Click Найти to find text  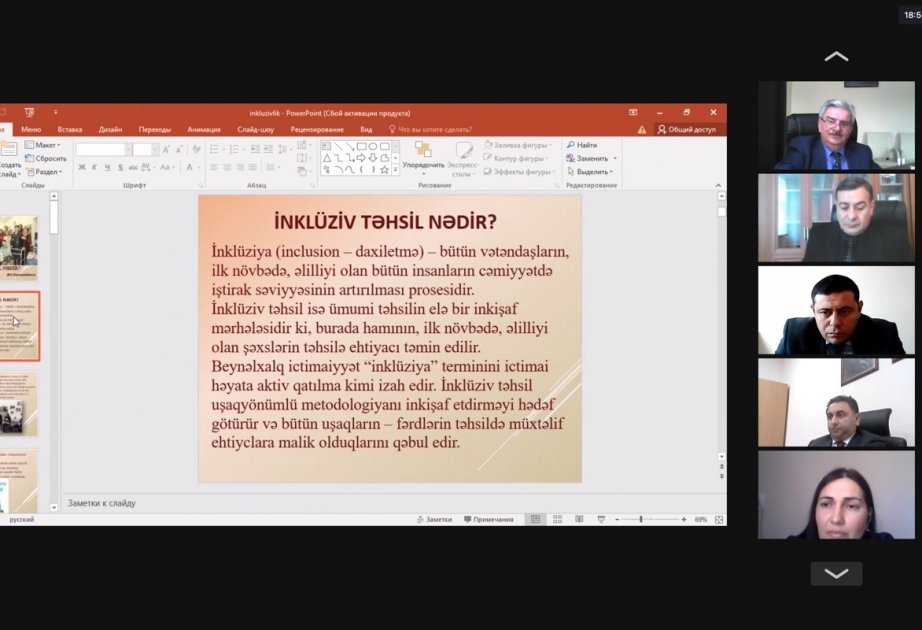582,145
